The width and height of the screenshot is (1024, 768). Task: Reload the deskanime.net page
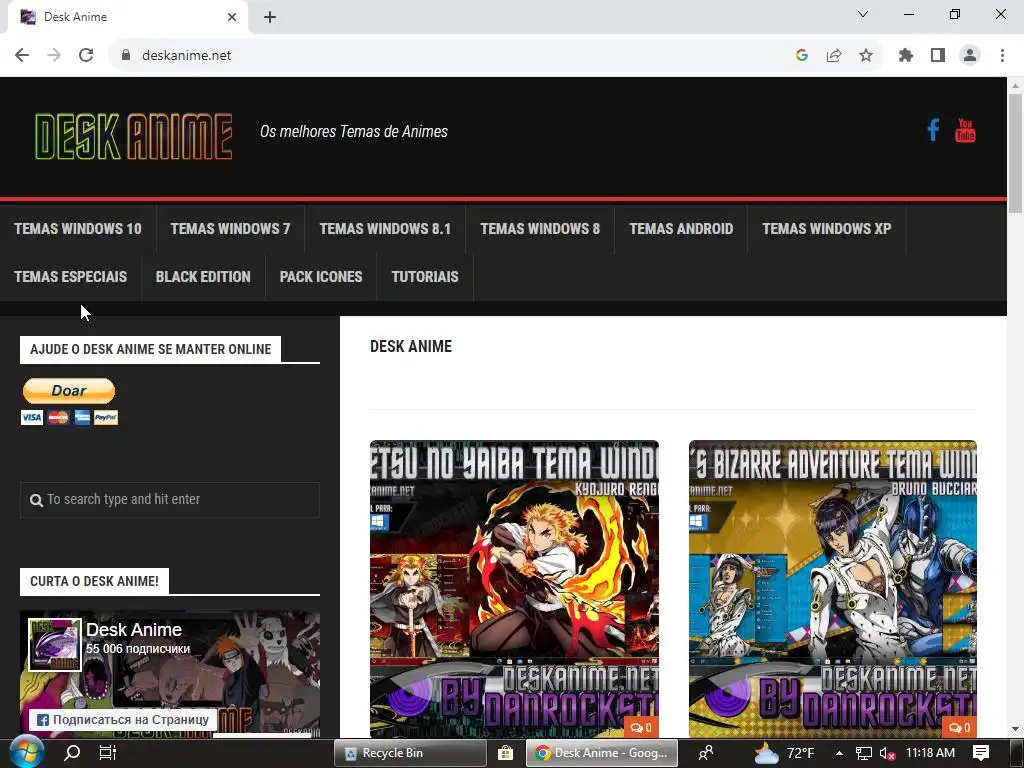(86, 56)
